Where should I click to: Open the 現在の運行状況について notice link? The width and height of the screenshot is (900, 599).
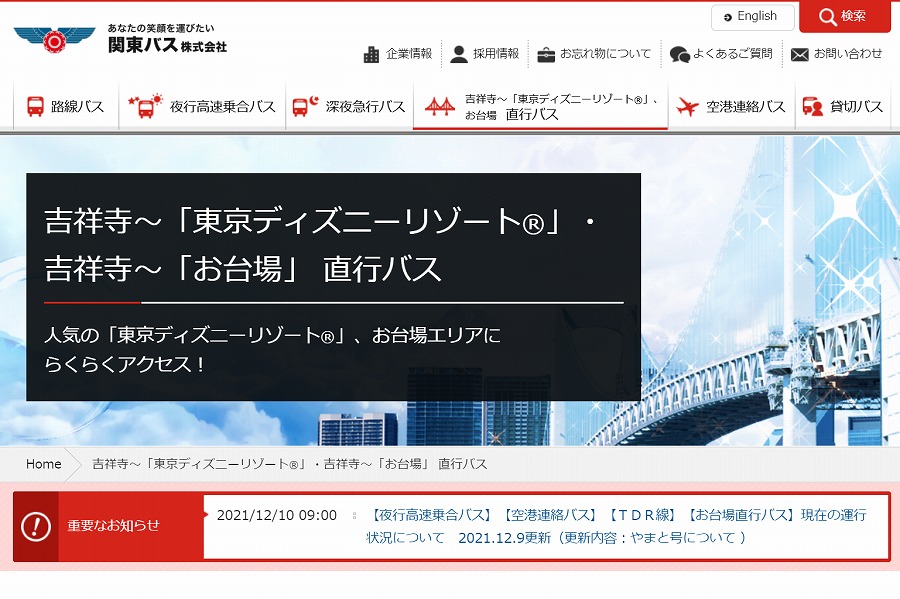(x=616, y=526)
